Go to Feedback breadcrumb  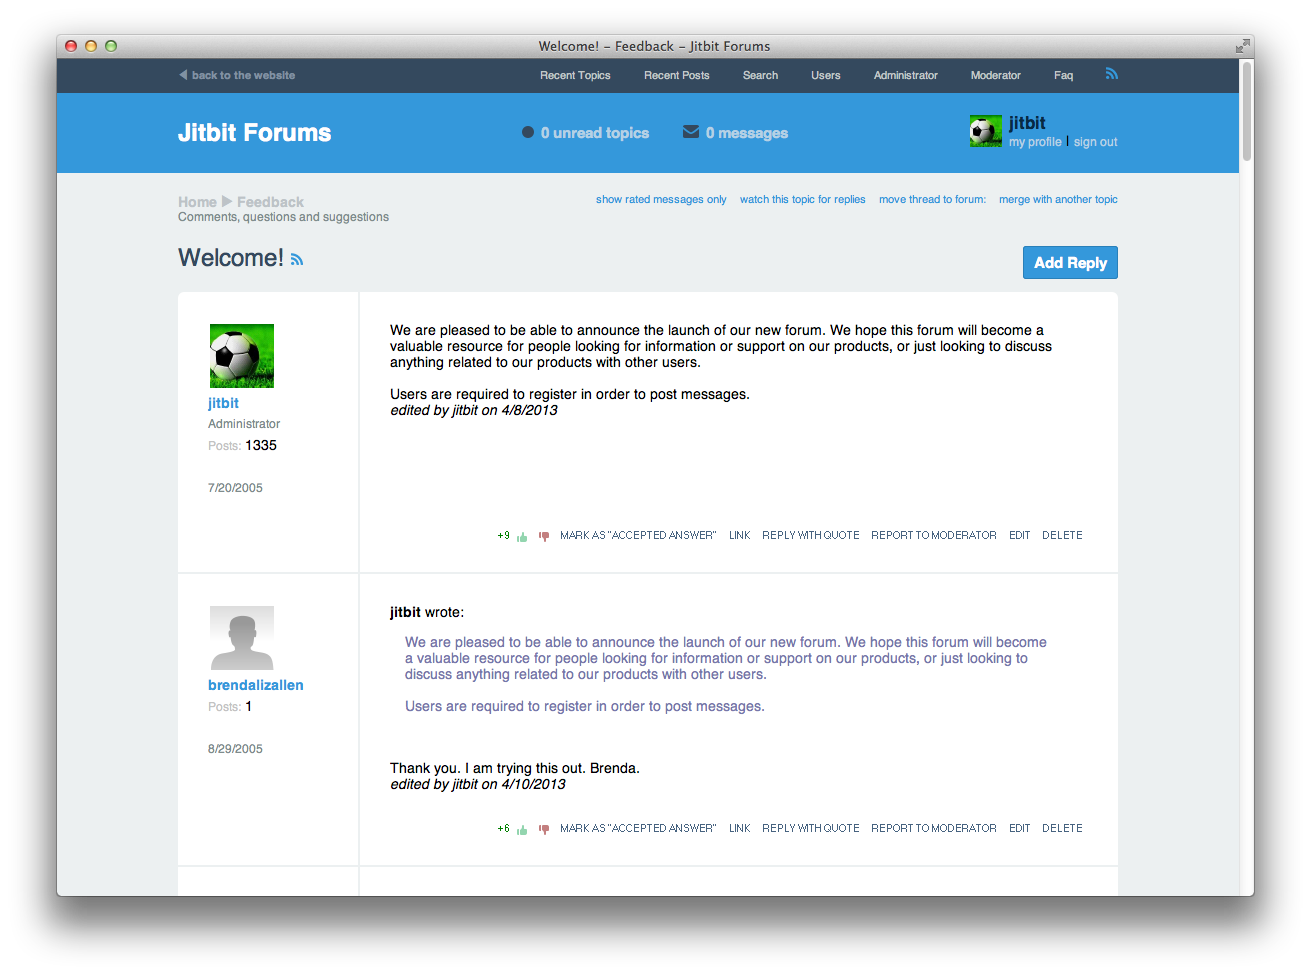point(270,202)
